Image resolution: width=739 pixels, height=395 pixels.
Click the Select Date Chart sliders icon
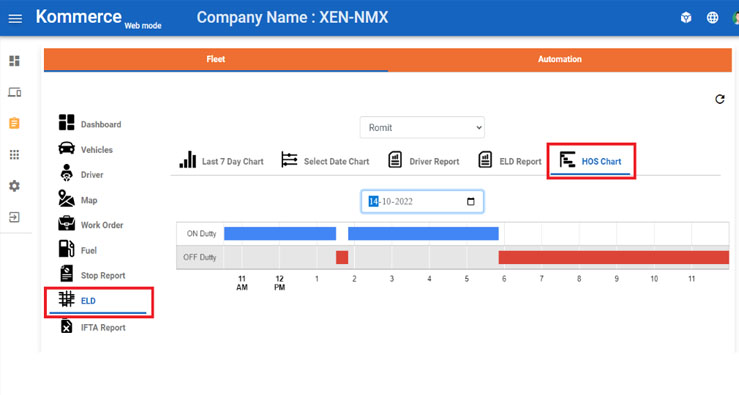click(x=289, y=159)
